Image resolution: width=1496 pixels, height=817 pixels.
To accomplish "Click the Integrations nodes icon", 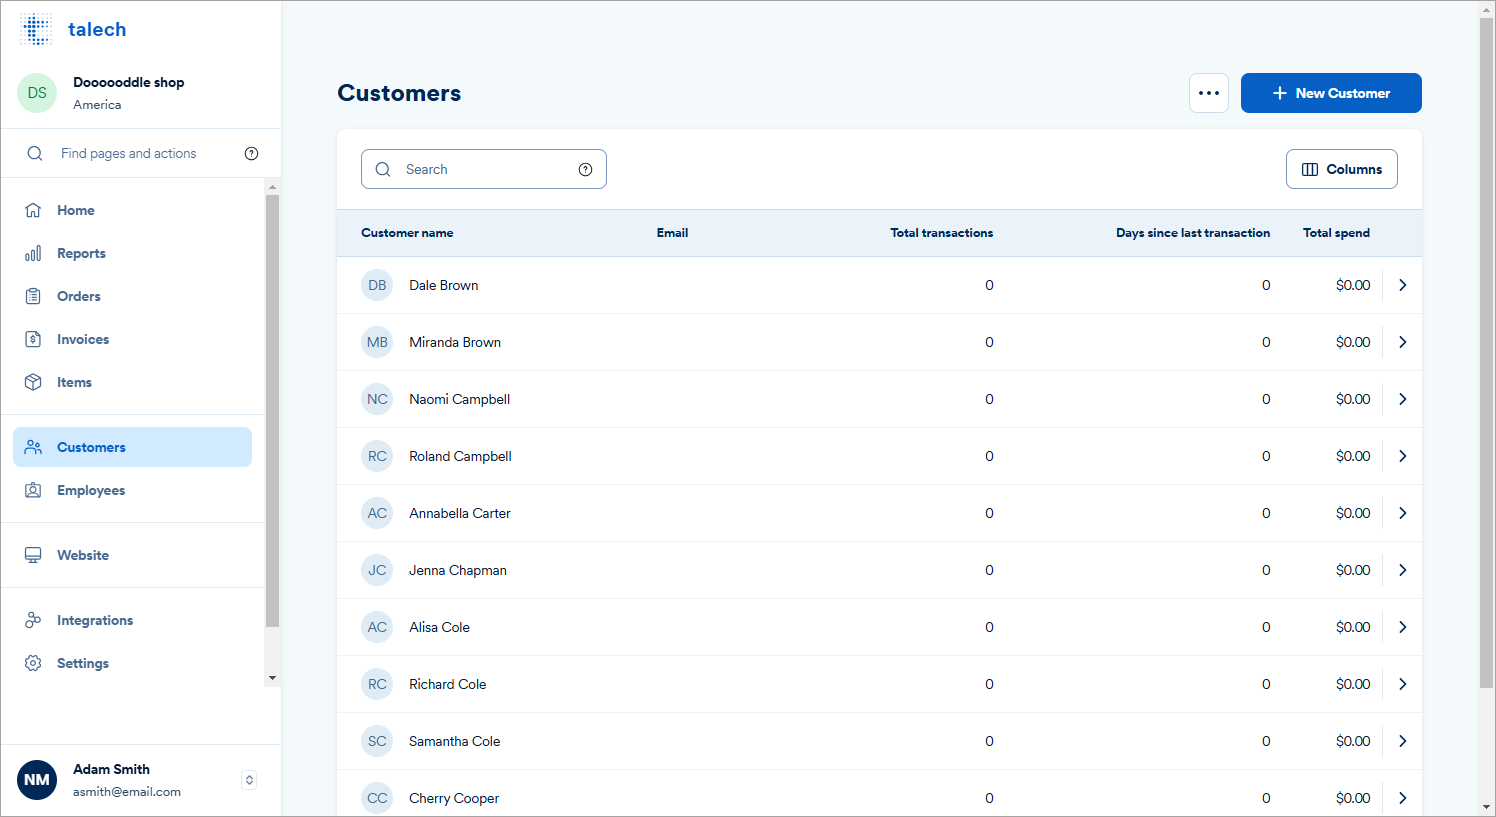I will (x=33, y=620).
